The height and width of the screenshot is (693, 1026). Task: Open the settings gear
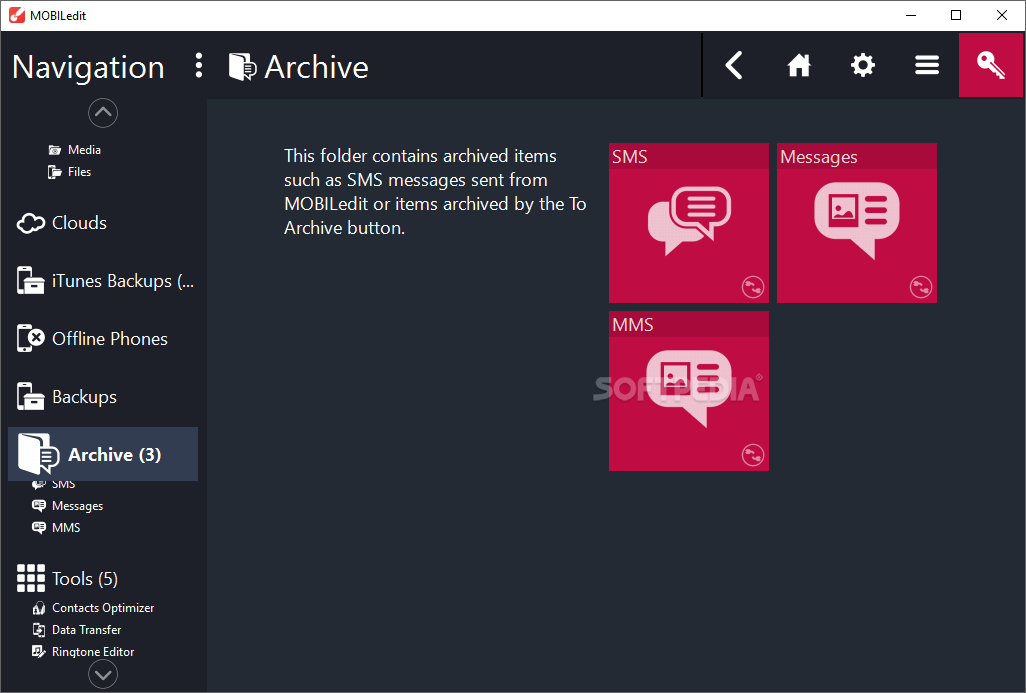click(863, 65)
